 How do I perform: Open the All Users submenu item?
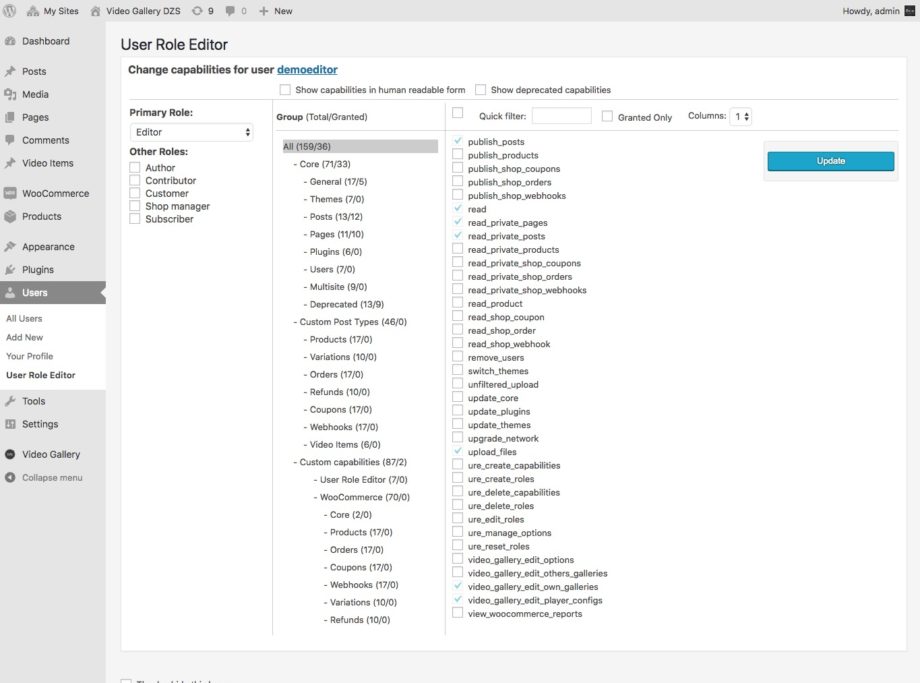click(x=24, y=319)
